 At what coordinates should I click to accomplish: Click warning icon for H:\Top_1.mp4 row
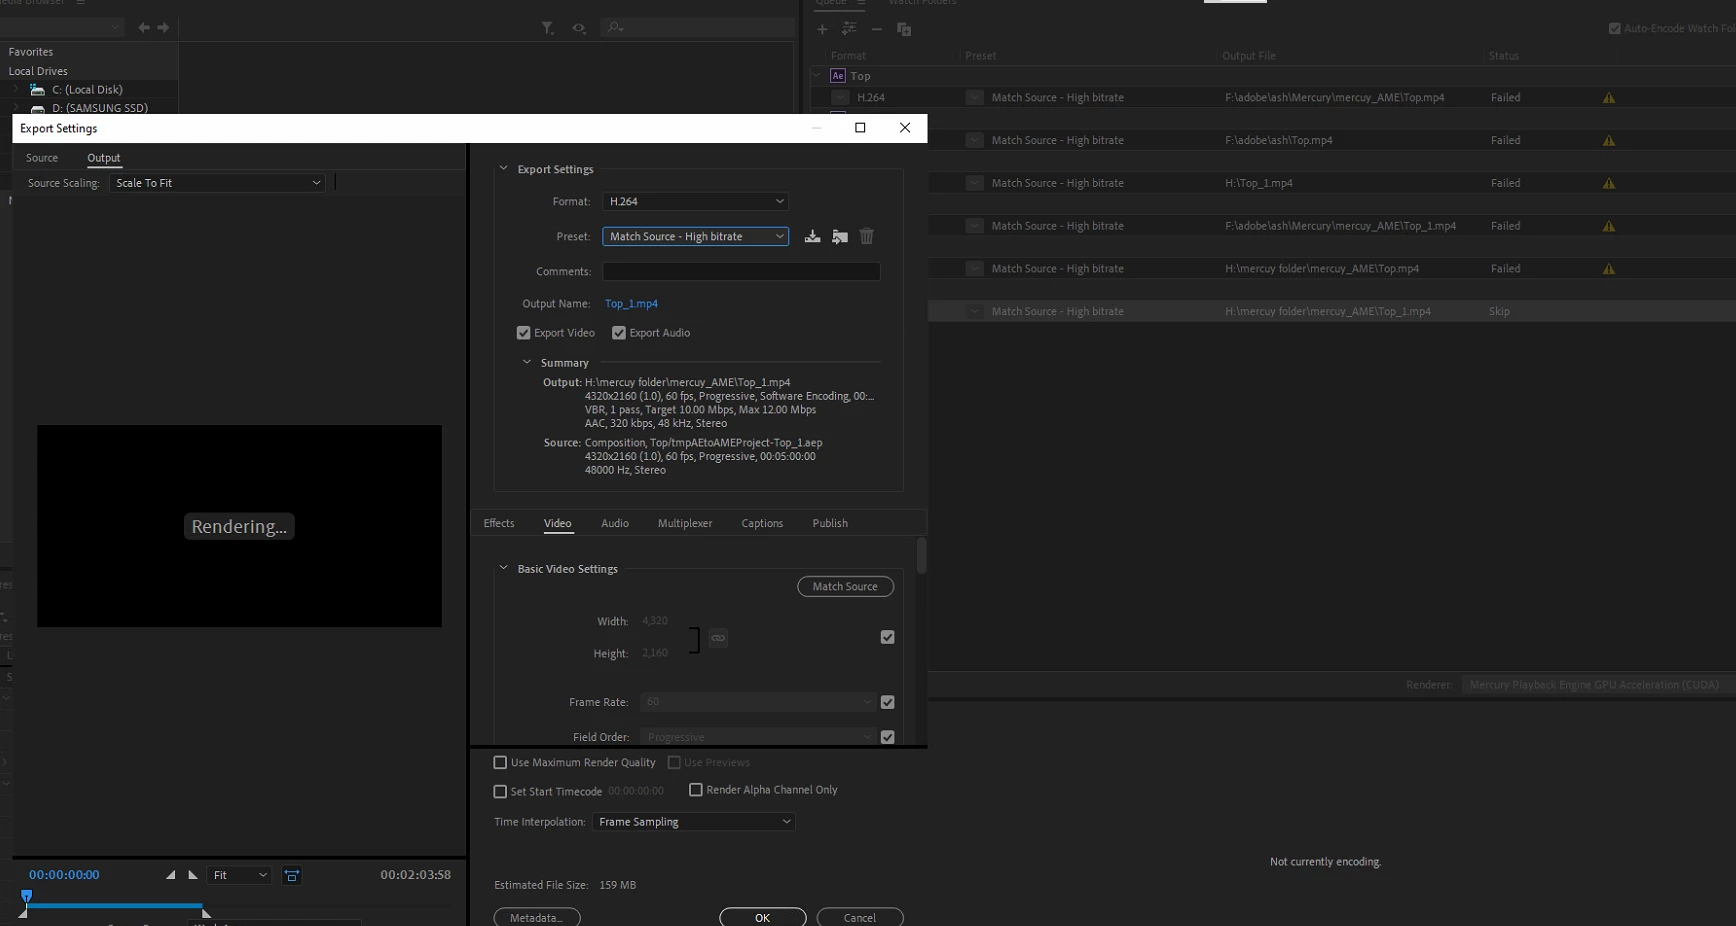(1609, 184)
